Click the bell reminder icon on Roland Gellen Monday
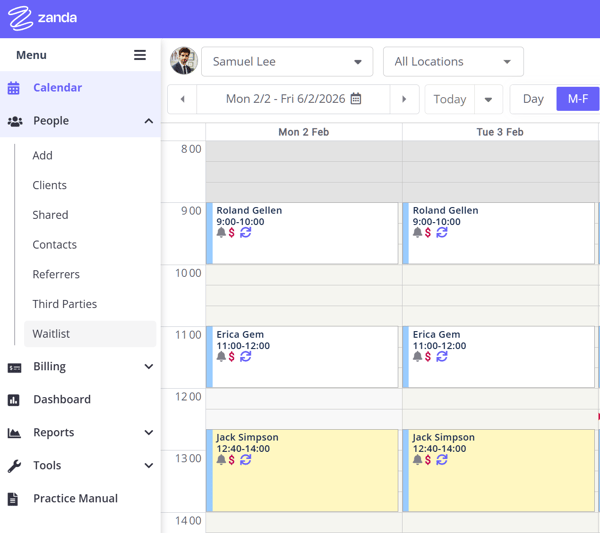The image size is (600, 533). 221,233
